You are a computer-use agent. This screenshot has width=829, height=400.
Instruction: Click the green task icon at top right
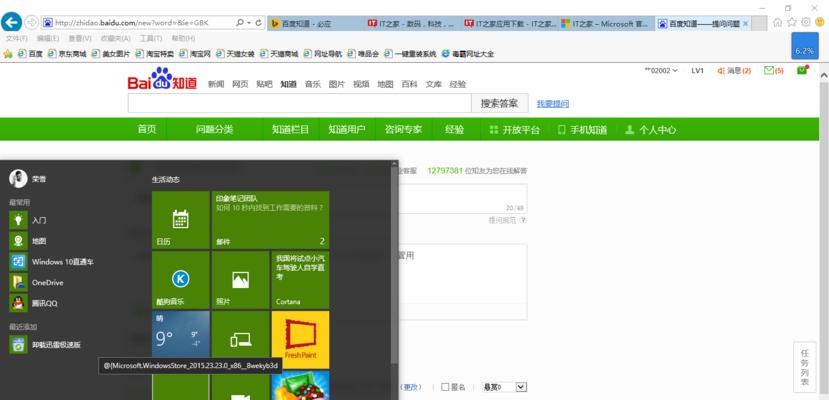803,70
